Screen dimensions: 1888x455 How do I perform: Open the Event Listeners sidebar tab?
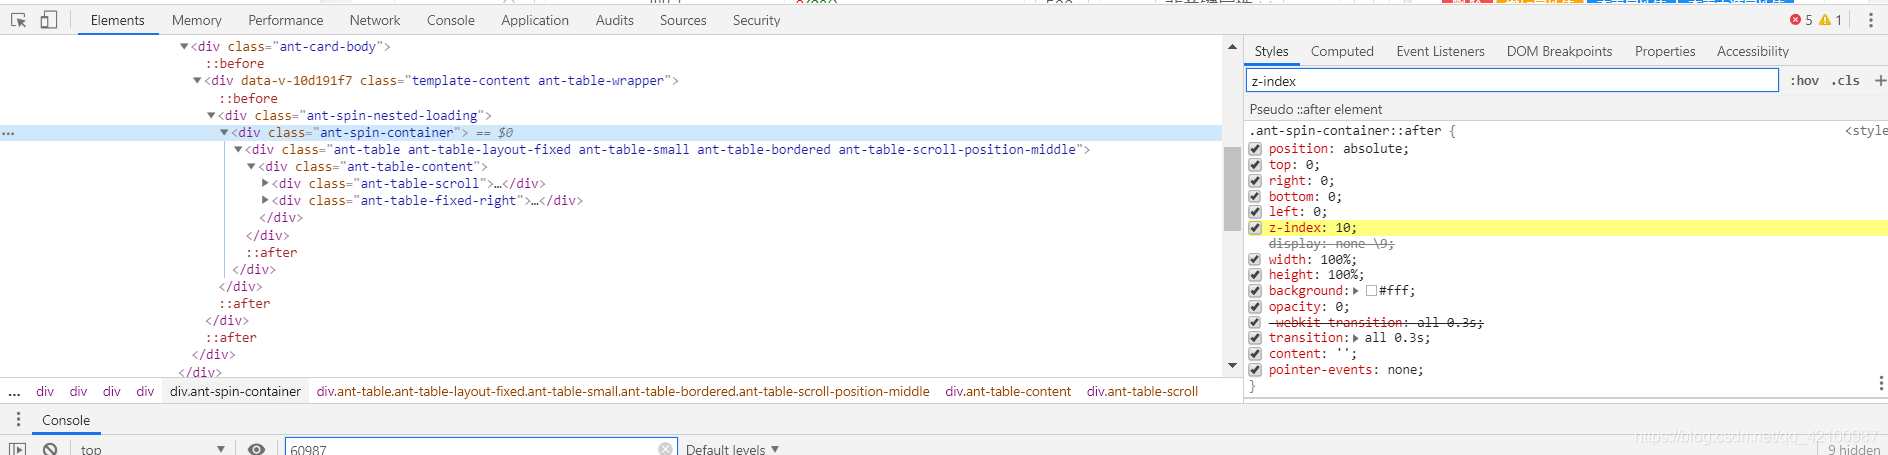[x=1441, y=51]
